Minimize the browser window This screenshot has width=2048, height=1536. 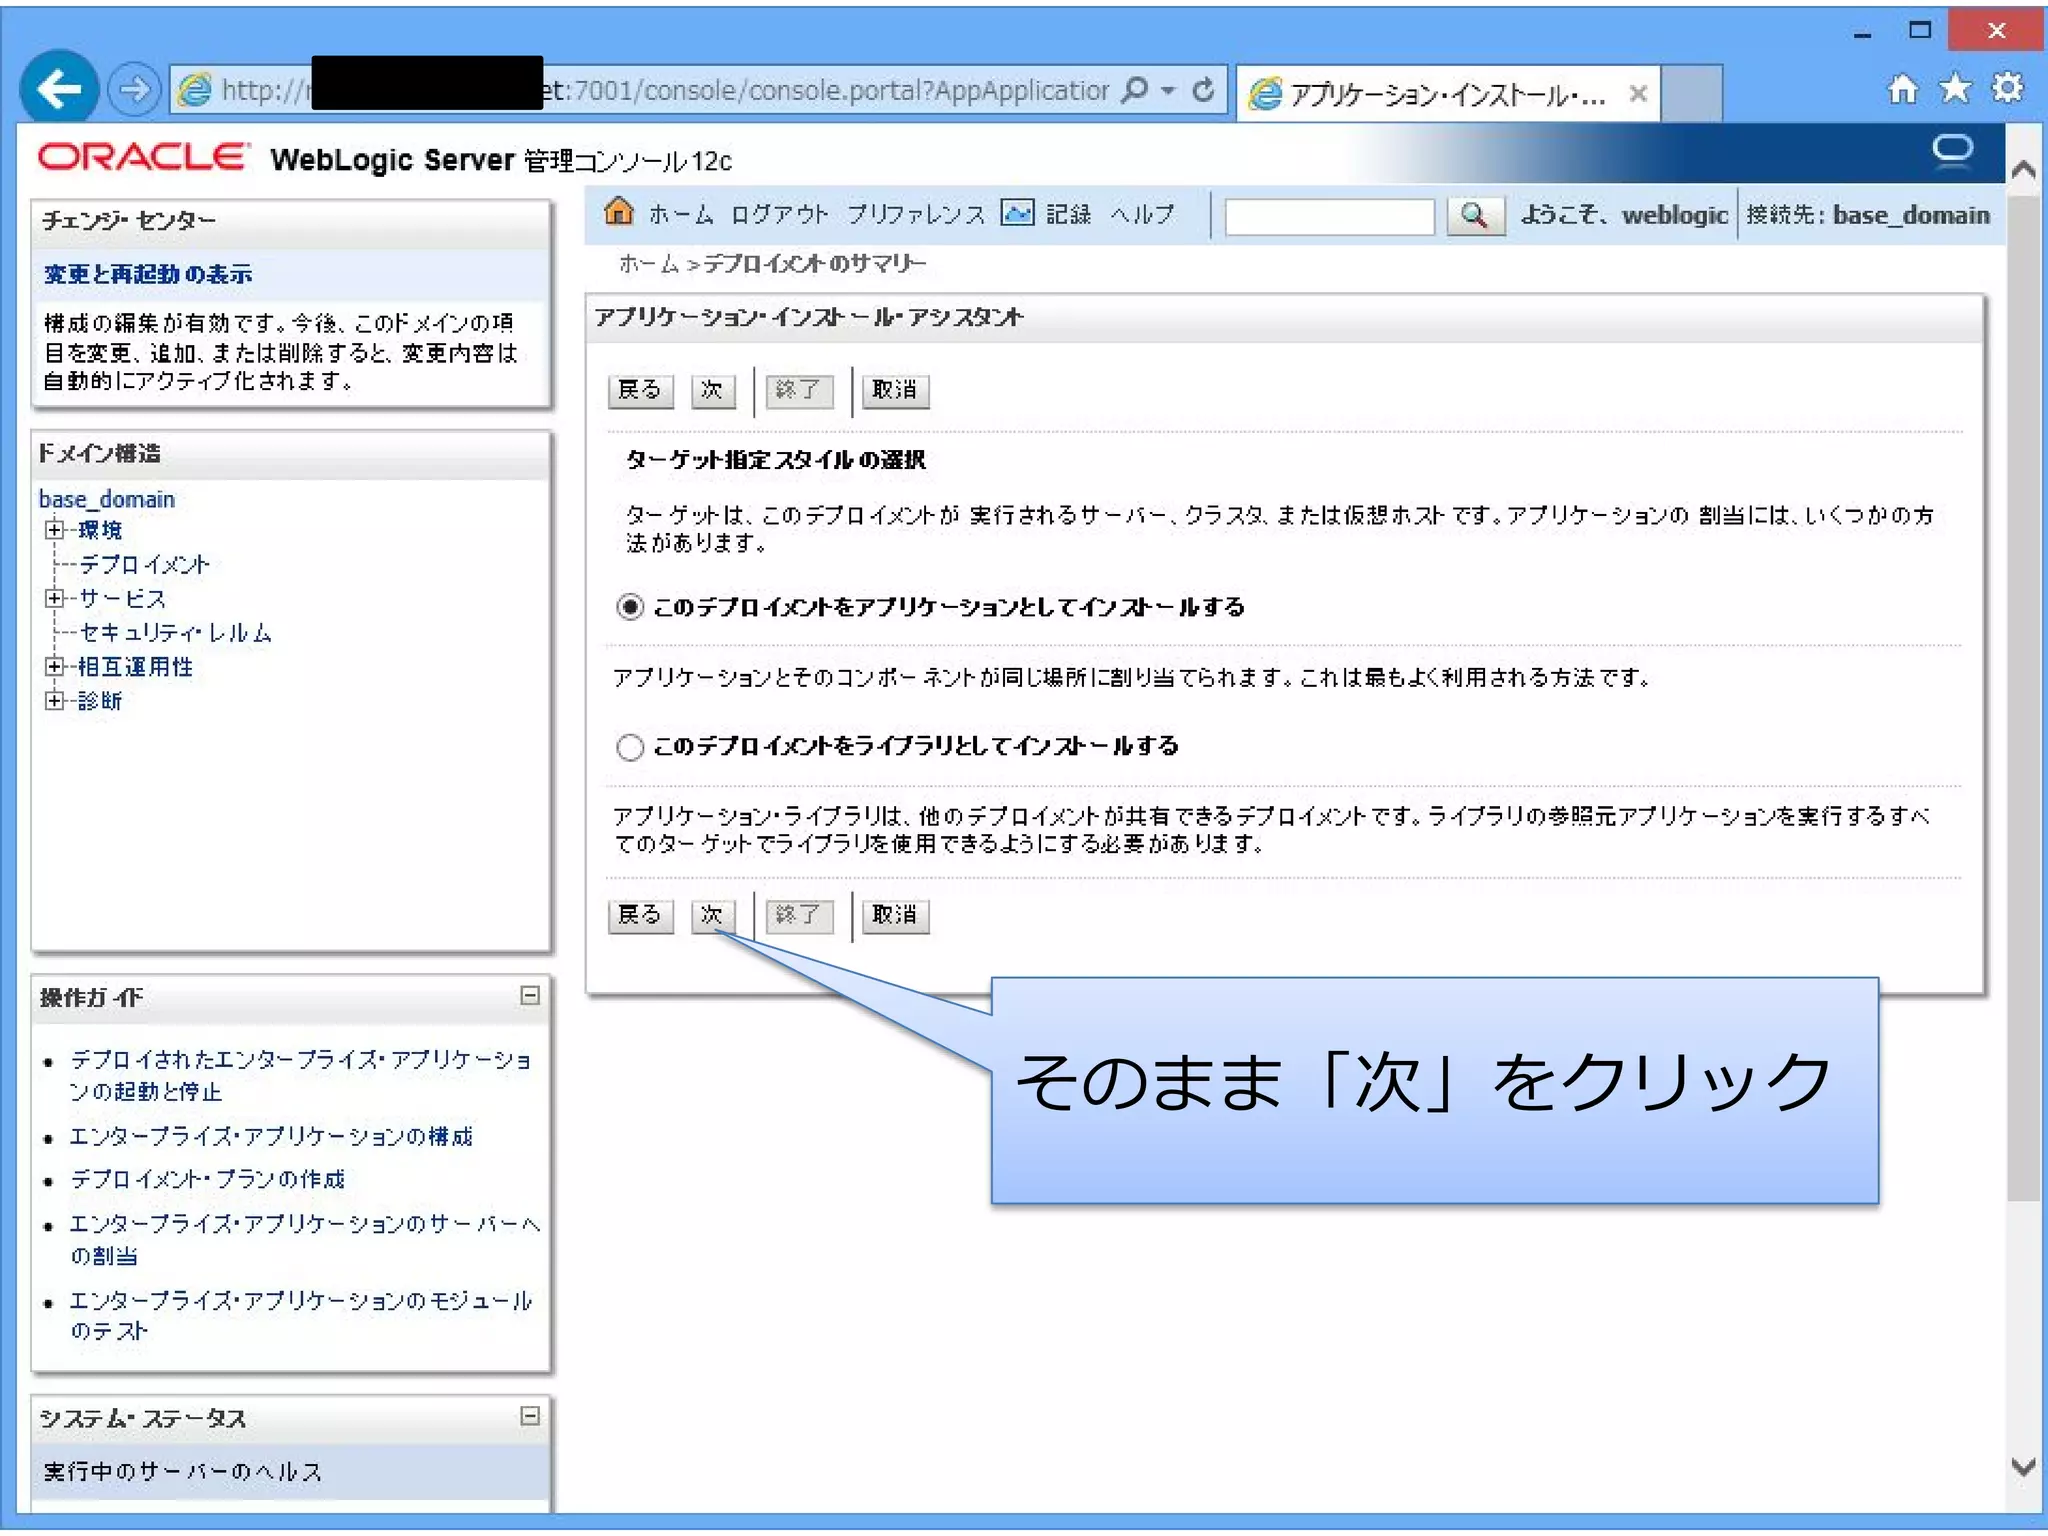click(x=1861, y=34)
